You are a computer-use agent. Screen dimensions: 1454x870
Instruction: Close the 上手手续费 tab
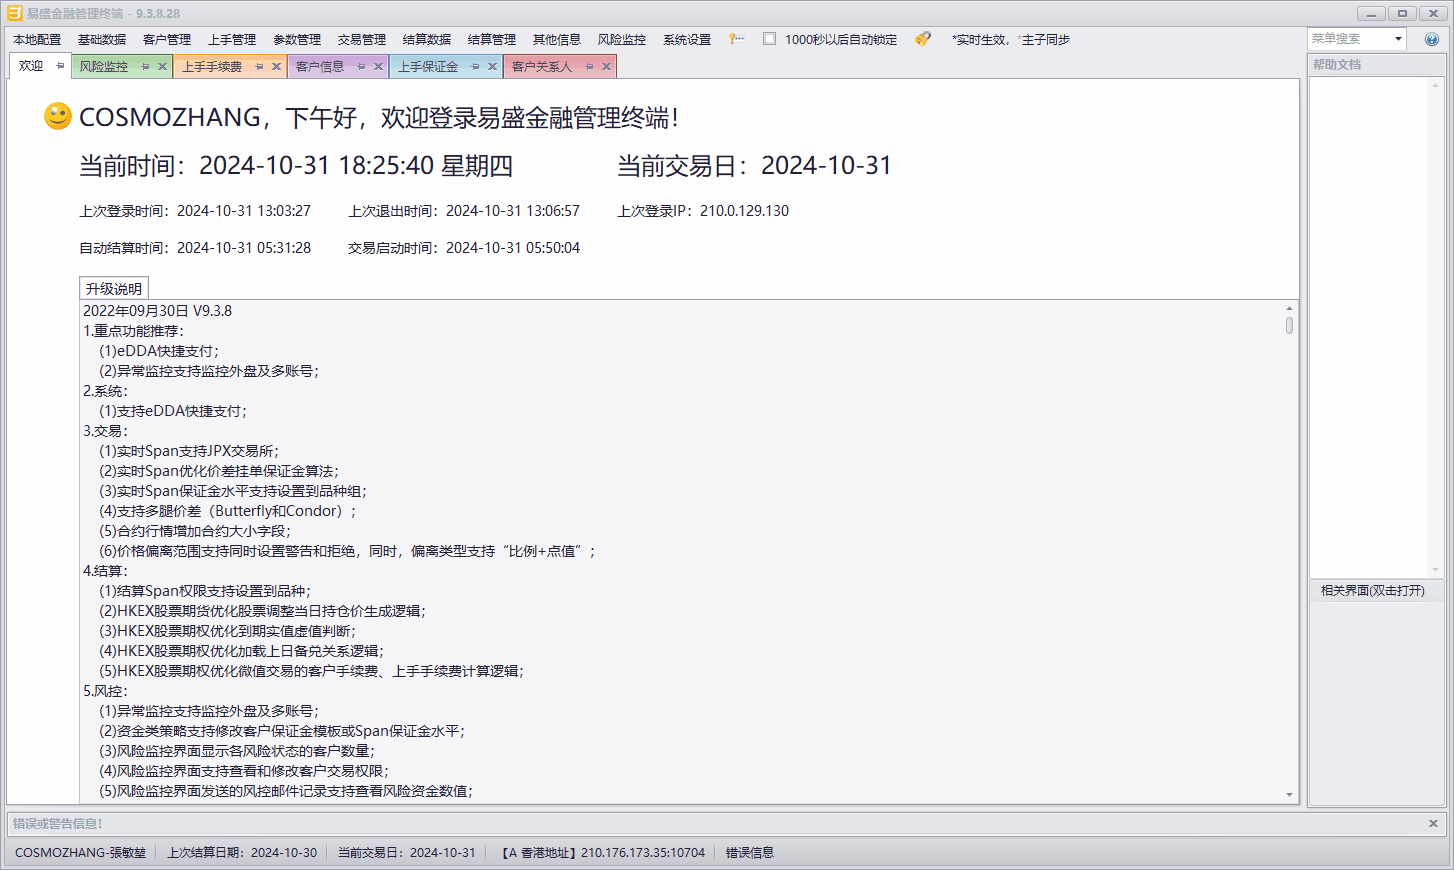(276, 67)
